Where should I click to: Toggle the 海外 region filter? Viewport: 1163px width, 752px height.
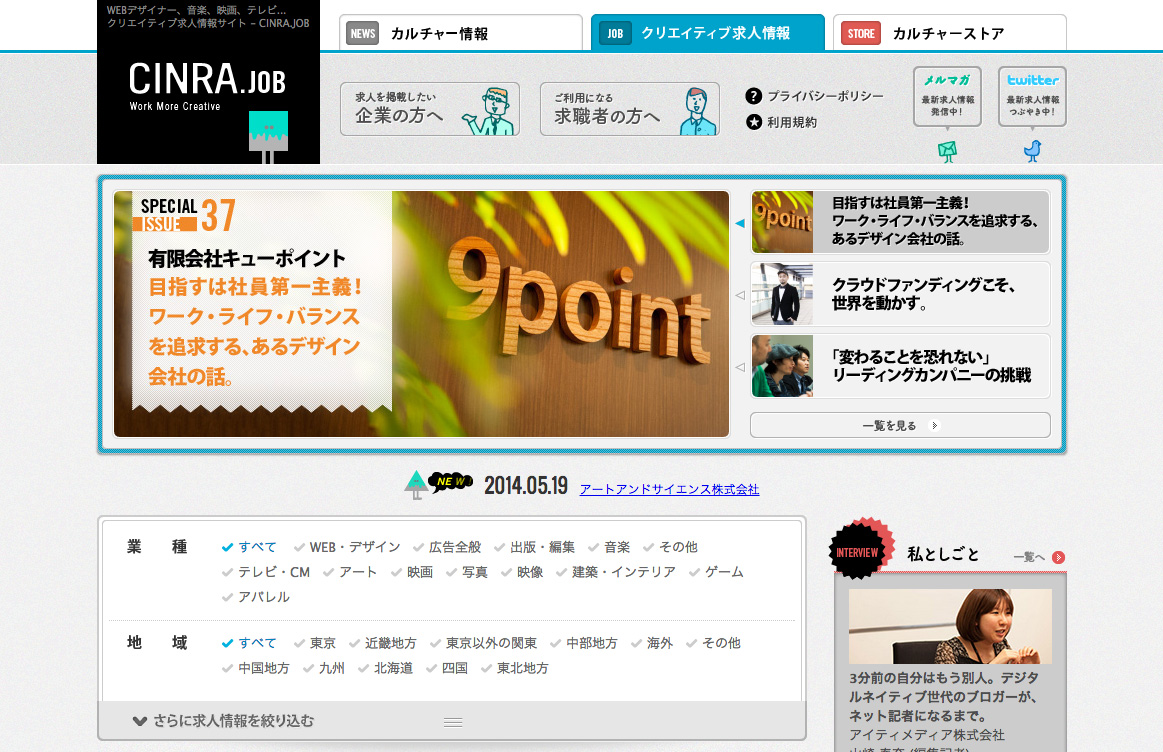point(652,643)
